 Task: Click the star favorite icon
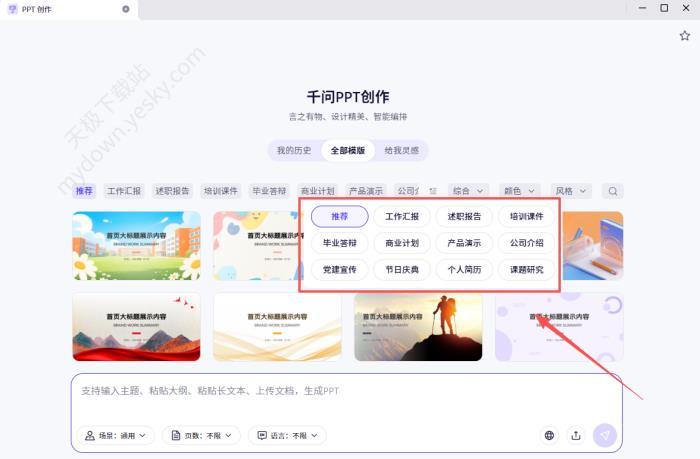[685, 36]
